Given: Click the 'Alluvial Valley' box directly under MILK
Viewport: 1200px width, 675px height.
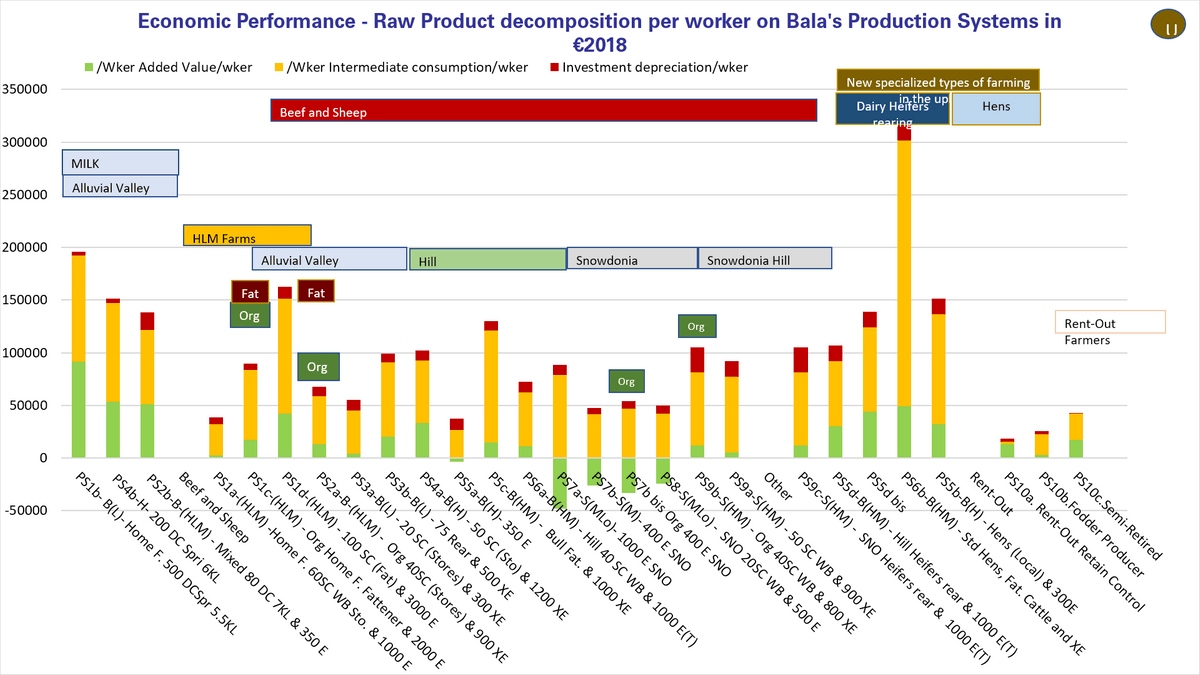Looking at the screenshot, I should 120,186.
